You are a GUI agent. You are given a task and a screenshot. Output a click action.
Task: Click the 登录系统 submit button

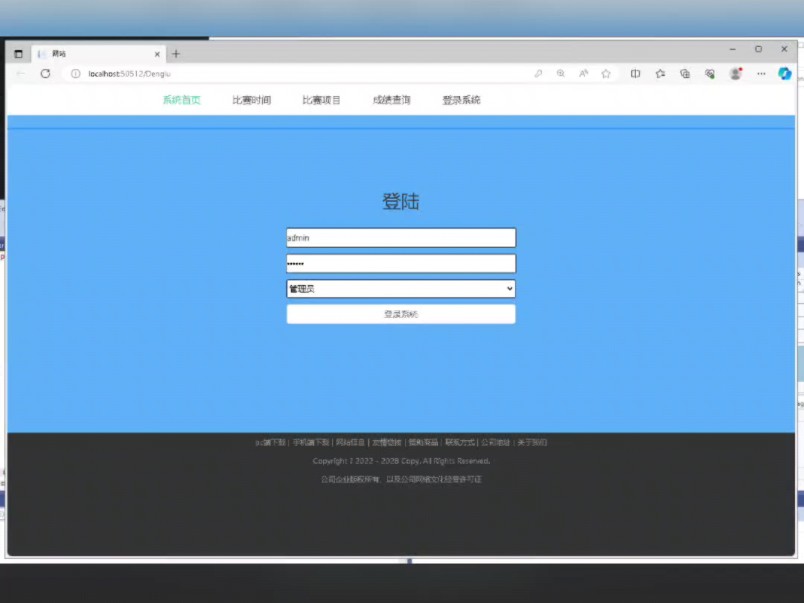pyautogui.click(x=401, y=314)
